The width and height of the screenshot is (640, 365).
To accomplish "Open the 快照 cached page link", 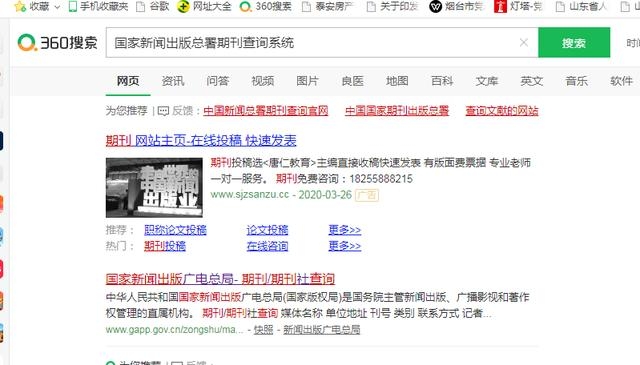I will [263, 329].
